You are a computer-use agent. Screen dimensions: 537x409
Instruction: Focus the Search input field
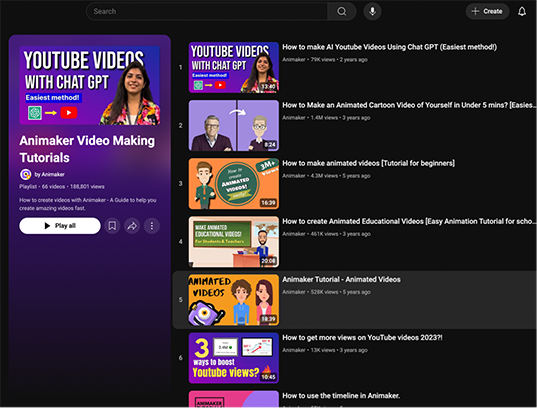(207, 11)
